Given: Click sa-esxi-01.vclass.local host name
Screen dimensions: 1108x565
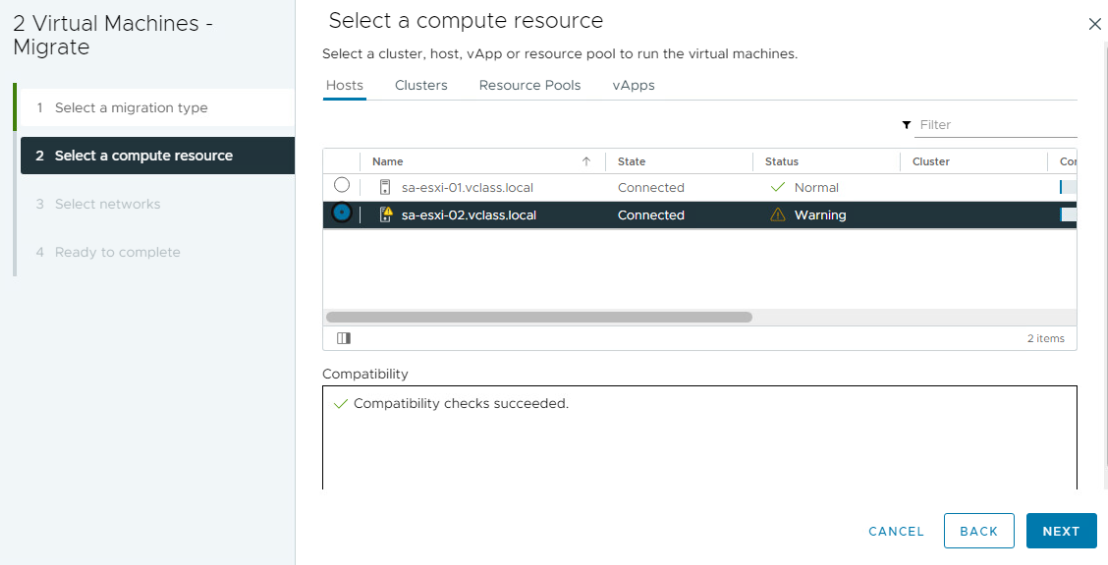Looking at the screenshot, I should [467, 187].
